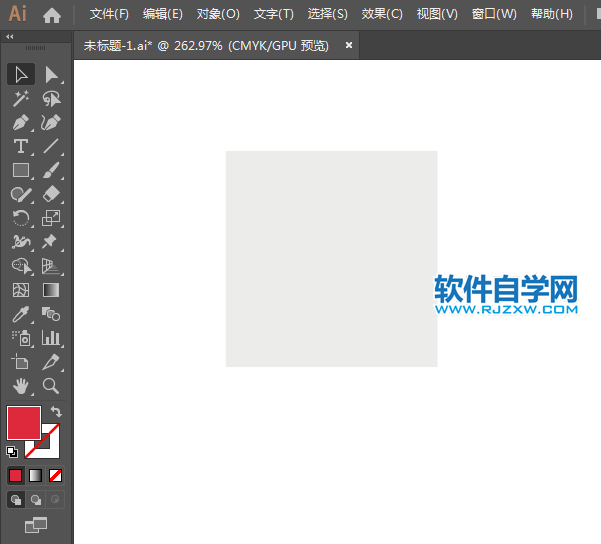Click the gray square on the canvas
601x544 pixels.
pyautogui.click(x=332, y=259)
